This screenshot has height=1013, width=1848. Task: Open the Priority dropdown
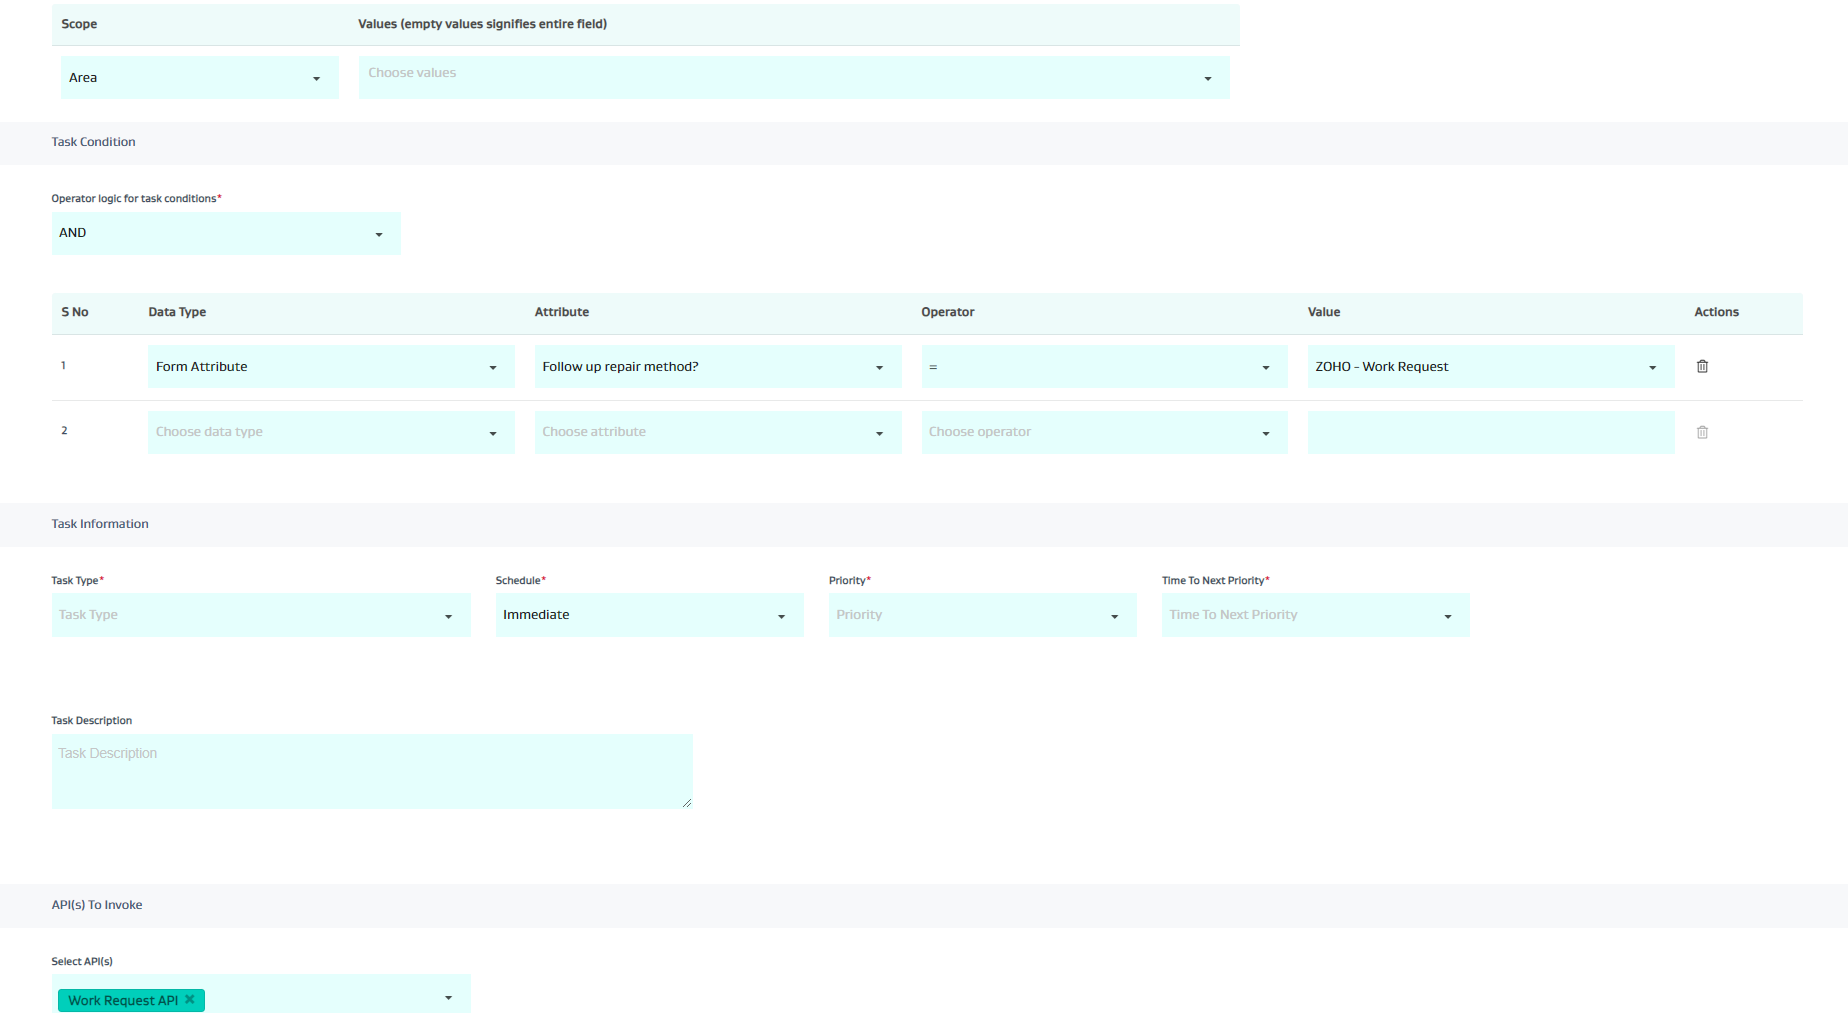982,615
